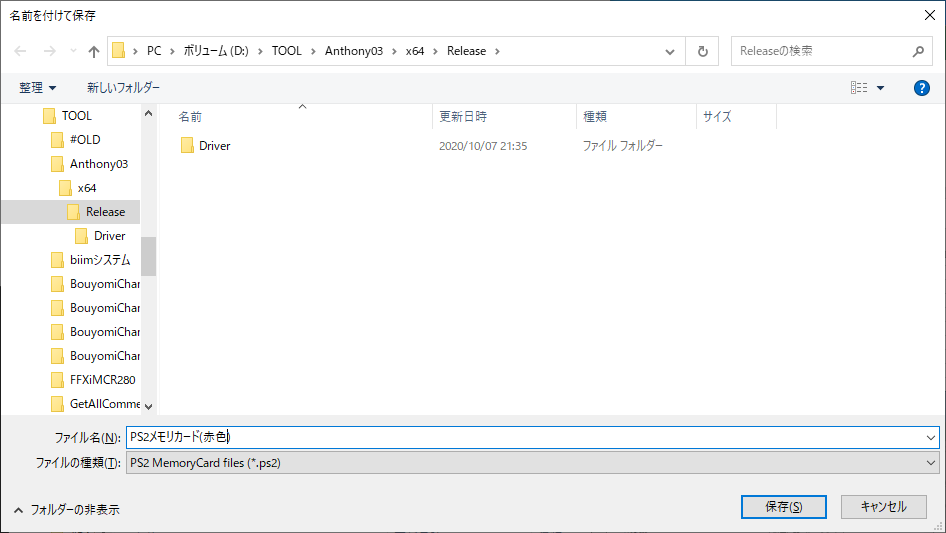Image resolution: width=946 pixels, height=533 pixels.
Task: Select x64 folder in the tree
Action: click(x=87, y=188)
